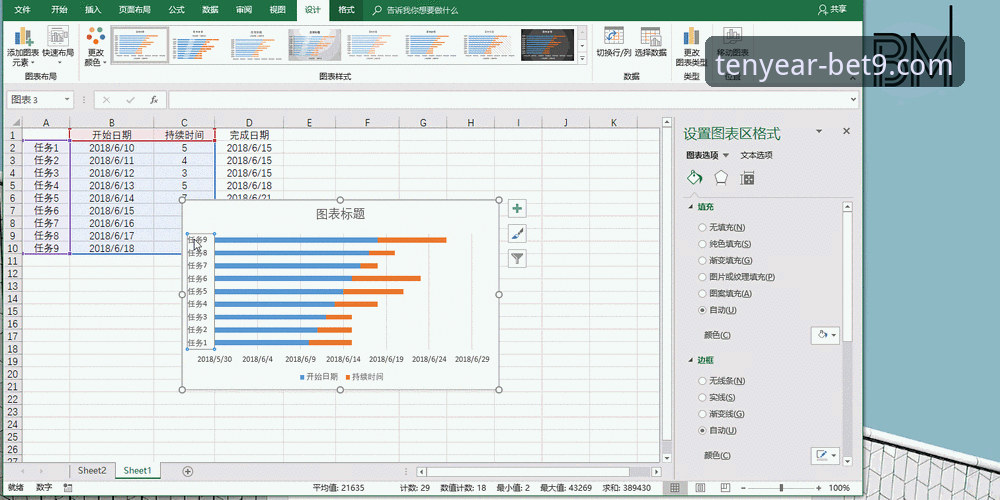Select No line border option
1000x500 pixels.
[x=702, y=381]
